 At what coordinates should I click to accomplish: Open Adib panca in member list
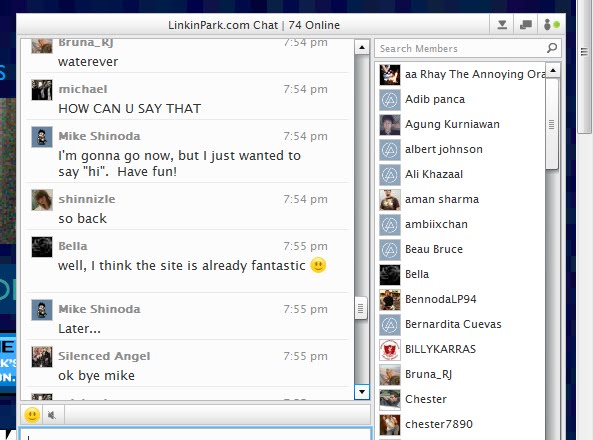click(x=462, y=99)
